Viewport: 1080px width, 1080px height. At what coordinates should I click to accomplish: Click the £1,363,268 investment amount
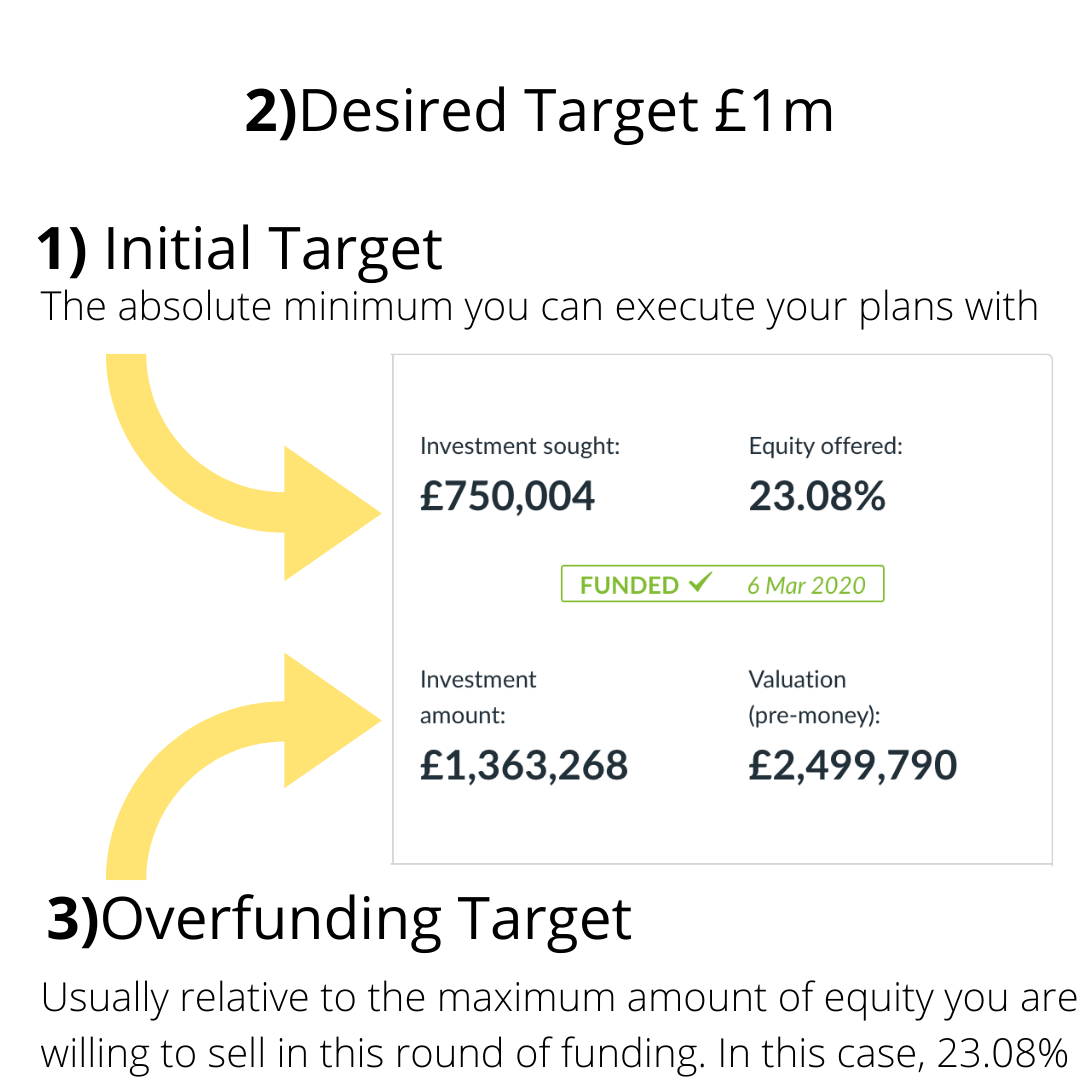[x=524, y=765]
